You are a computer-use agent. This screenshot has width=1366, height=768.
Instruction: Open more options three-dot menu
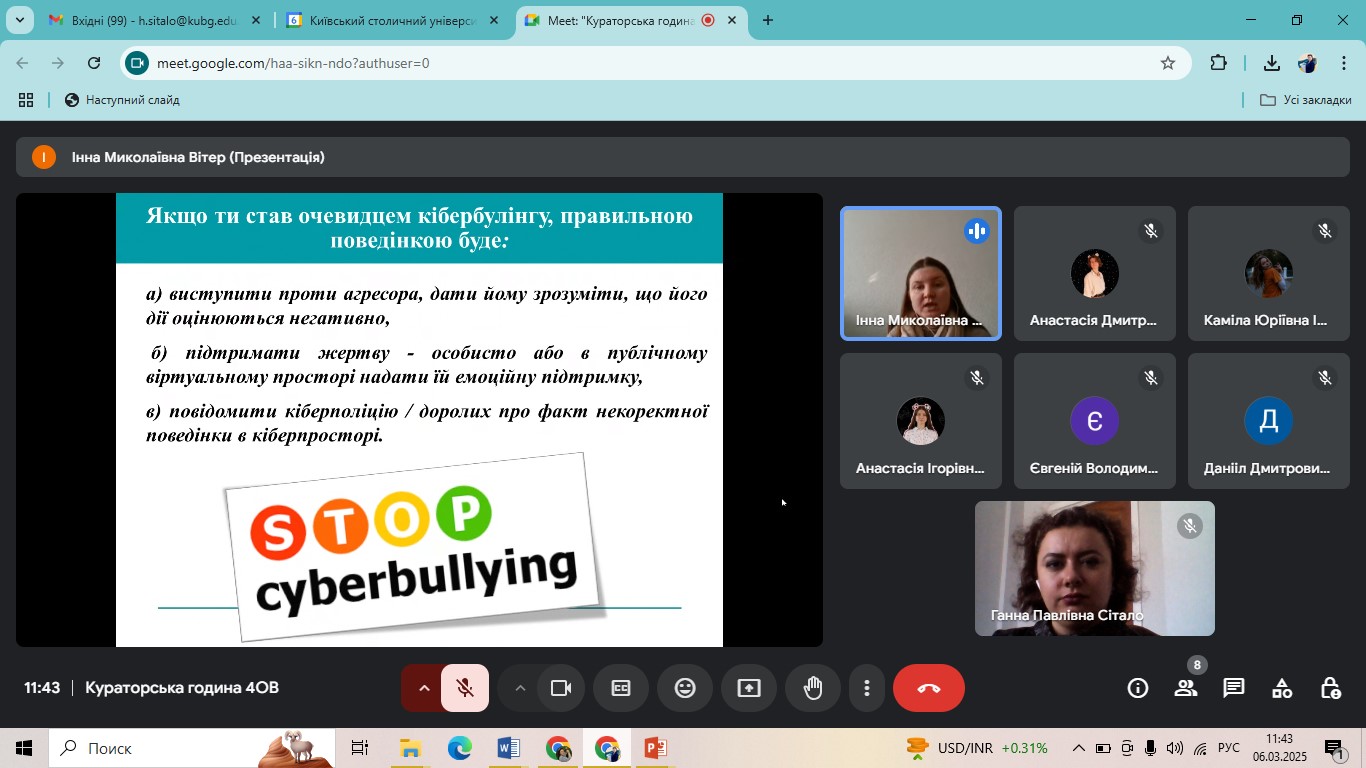point(867,688)
